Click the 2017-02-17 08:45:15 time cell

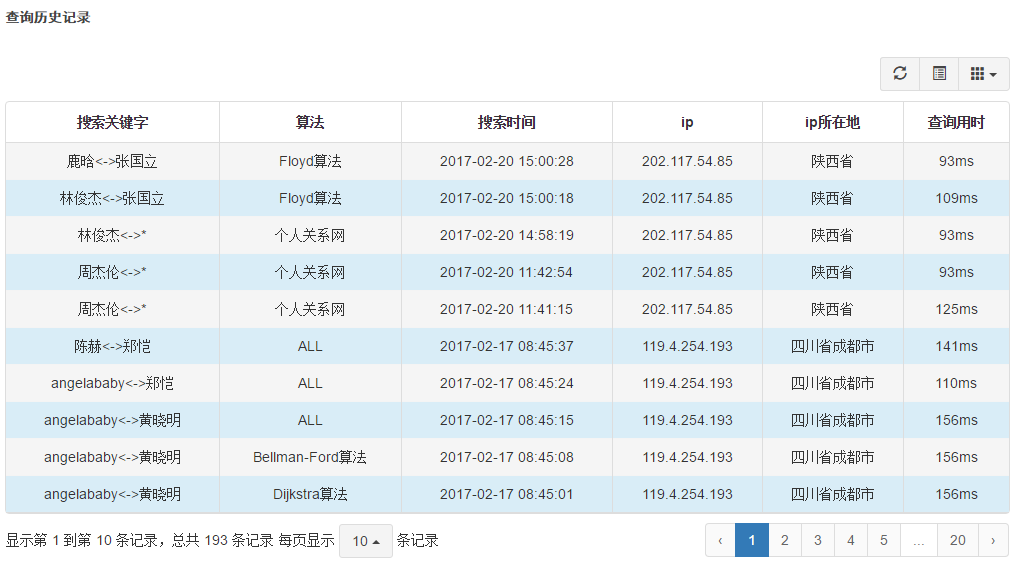507,420
